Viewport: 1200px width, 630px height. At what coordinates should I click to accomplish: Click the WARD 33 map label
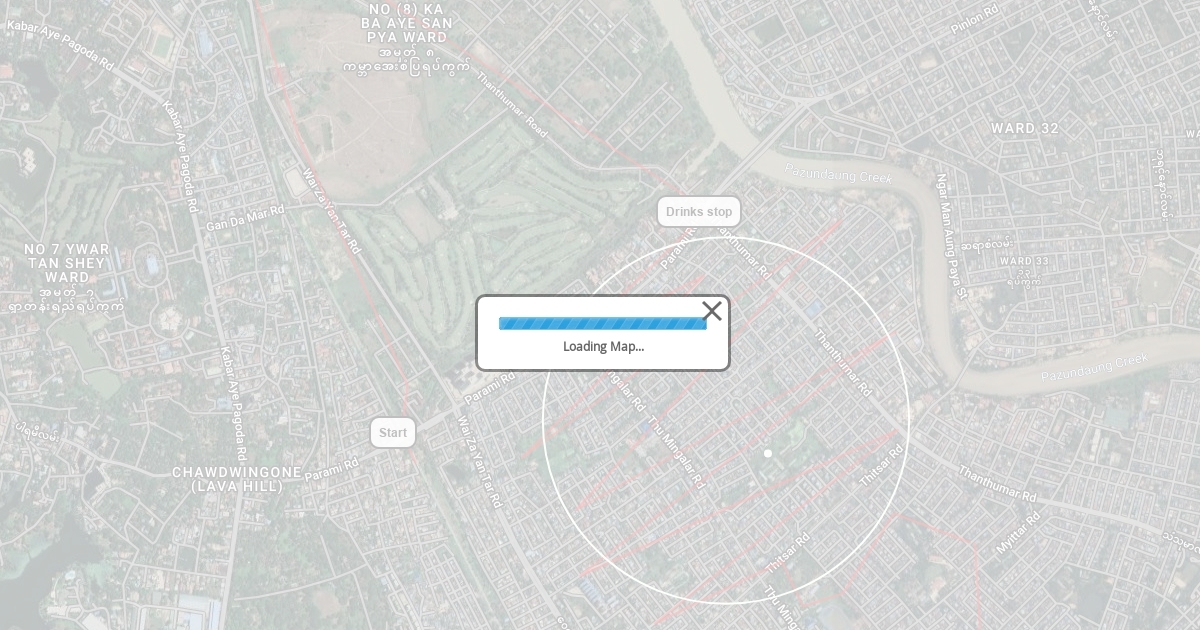point(1025,261)
